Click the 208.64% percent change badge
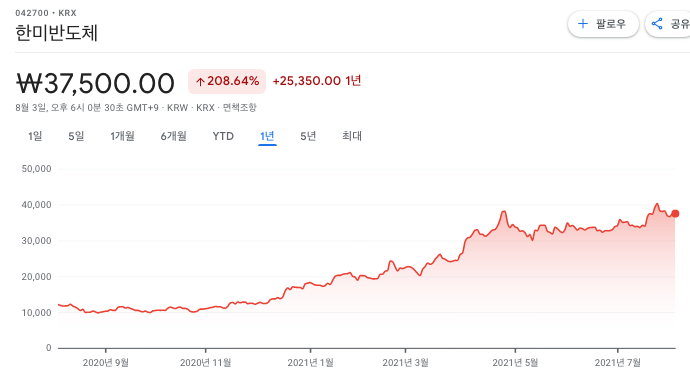 pyautogui.click(x=227, y=81)
